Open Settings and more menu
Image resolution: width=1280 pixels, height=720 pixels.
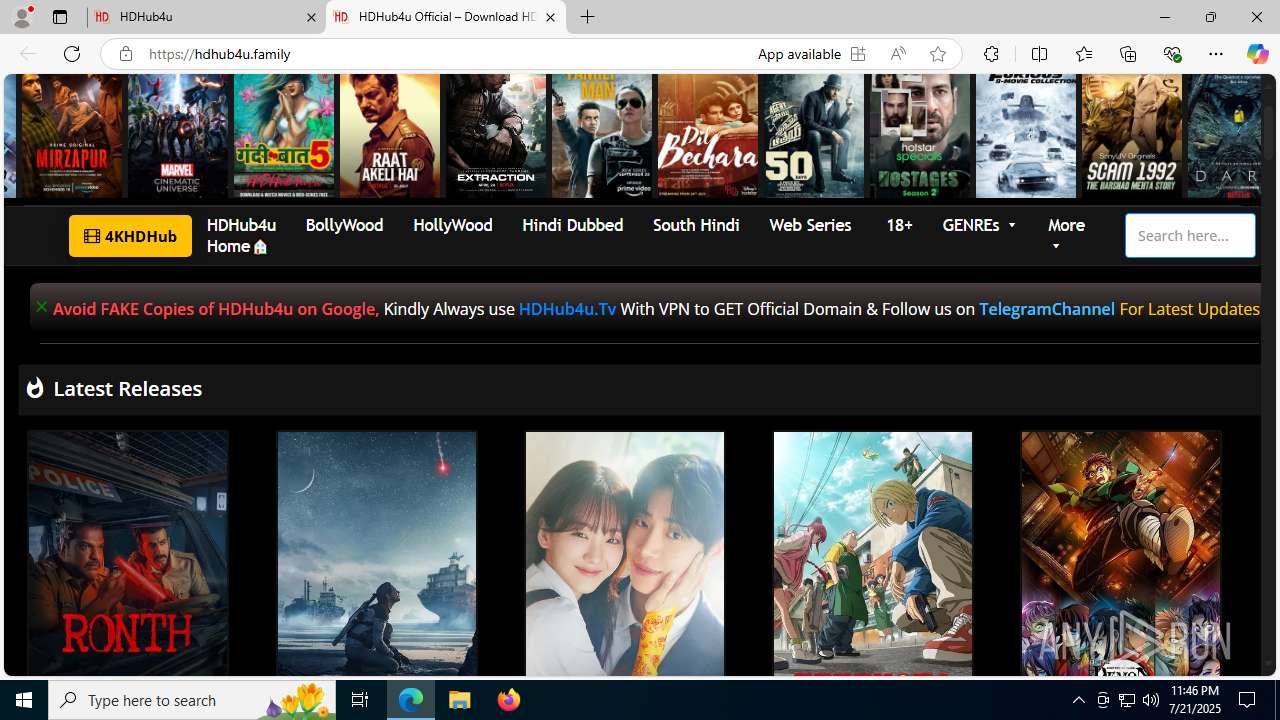point(1215,54)
